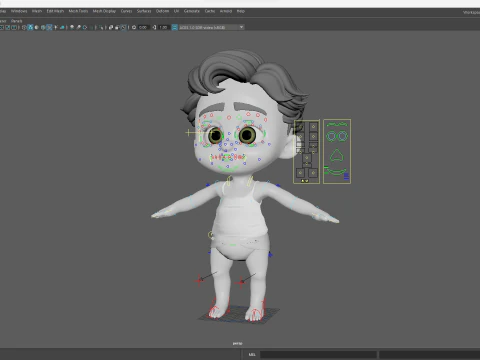
Task: Open the UV menu
Action: pos(176,11)
